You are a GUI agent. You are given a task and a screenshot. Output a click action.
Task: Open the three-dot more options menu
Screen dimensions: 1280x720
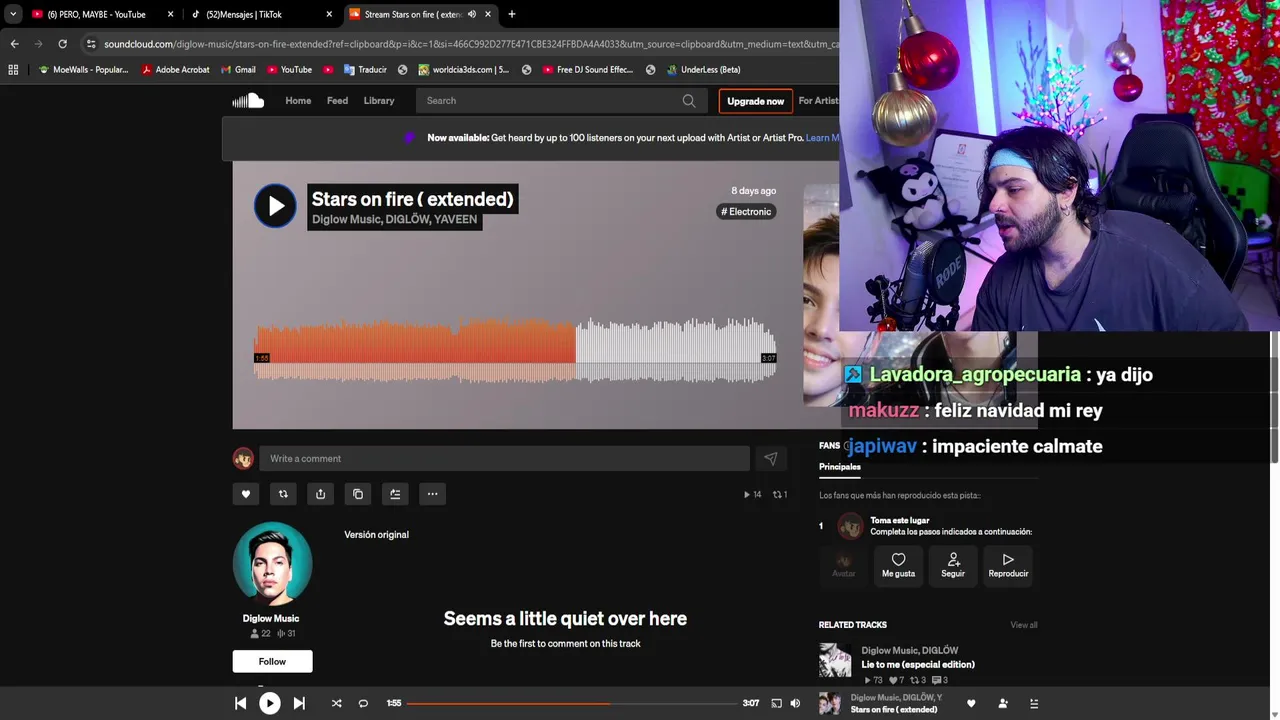(432, 494)
